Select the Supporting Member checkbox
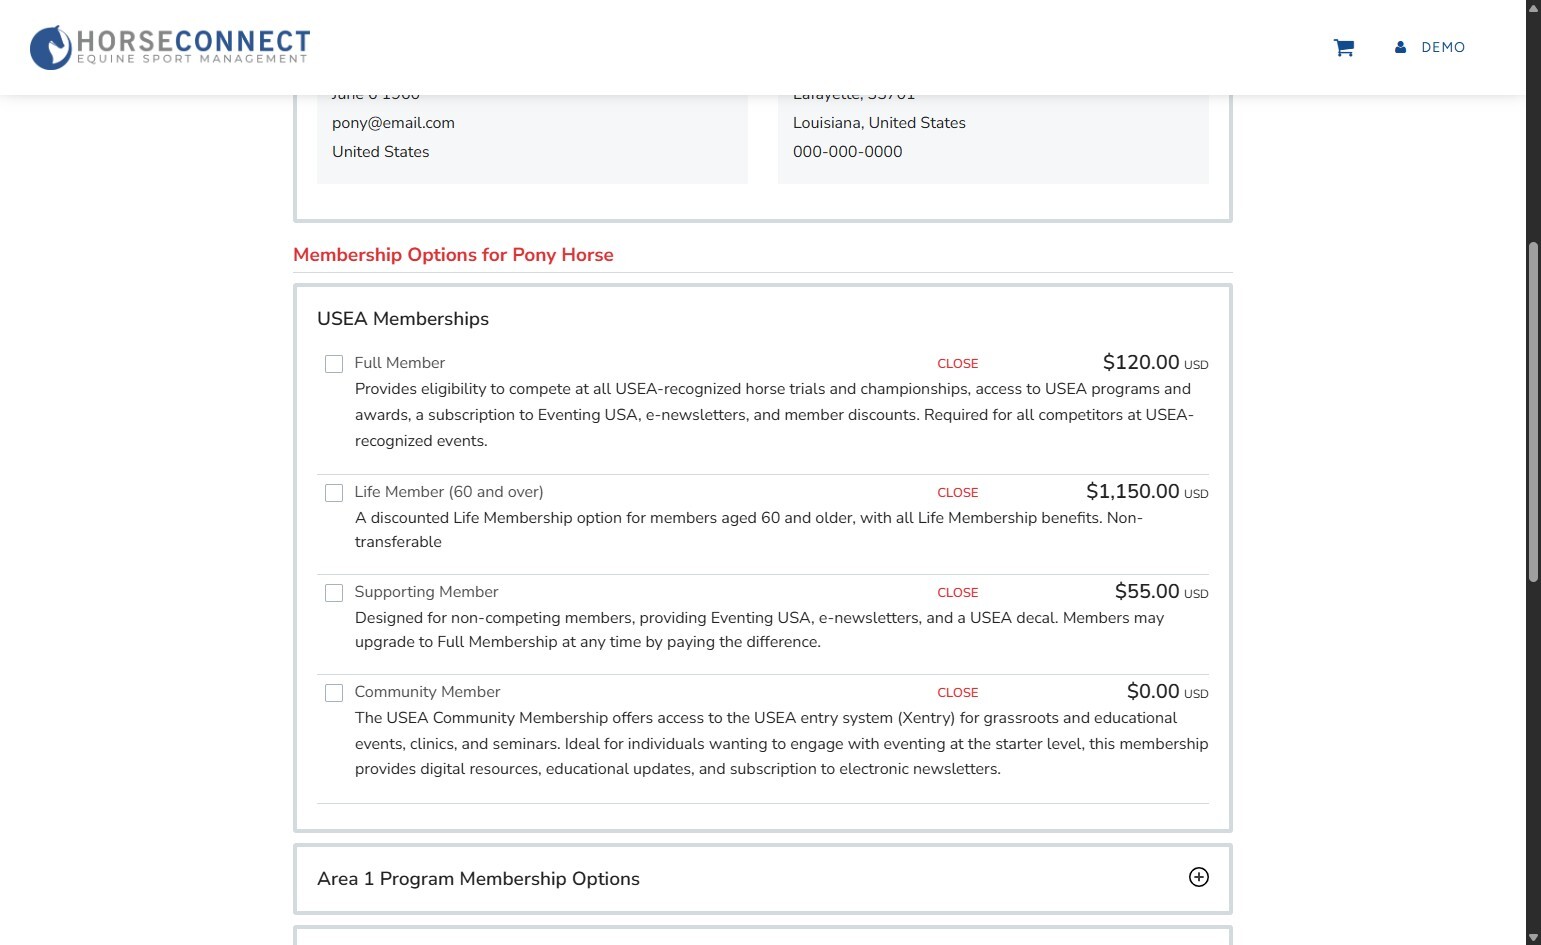Image resolution: width=1541 pixels, height=945 pixels. (x=334, y=593)
